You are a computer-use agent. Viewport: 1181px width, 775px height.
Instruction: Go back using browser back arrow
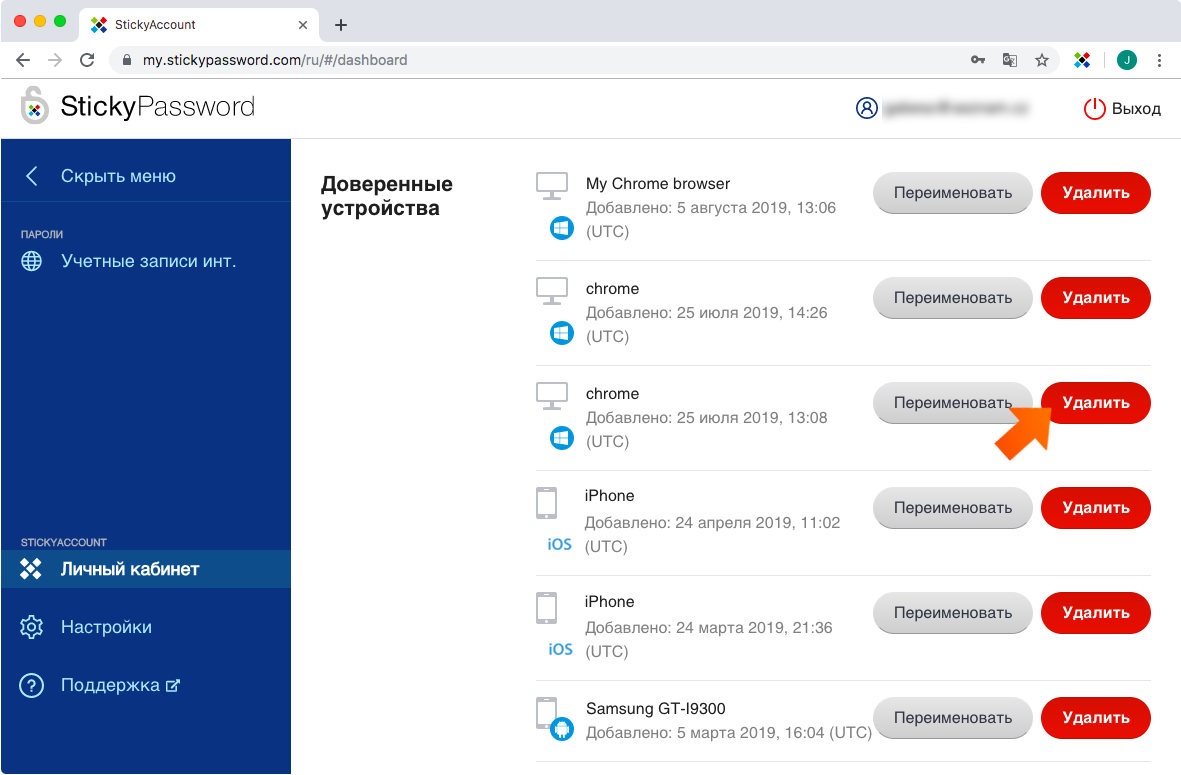tap(23, 60)
